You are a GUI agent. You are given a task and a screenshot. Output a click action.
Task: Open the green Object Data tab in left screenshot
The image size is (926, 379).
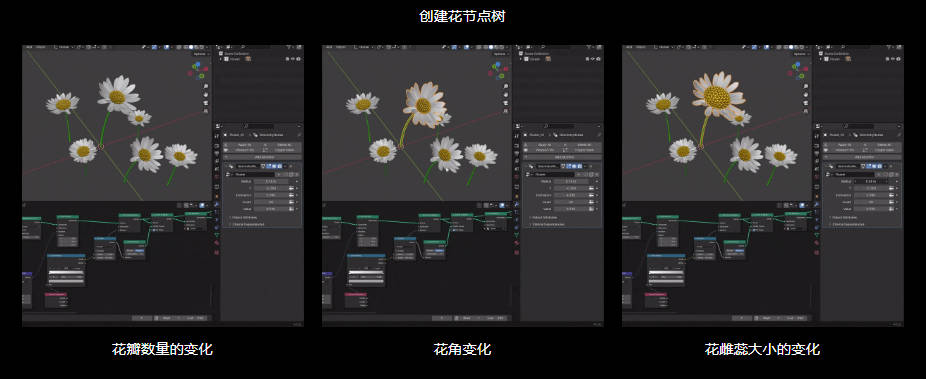[x=217, y=234]
